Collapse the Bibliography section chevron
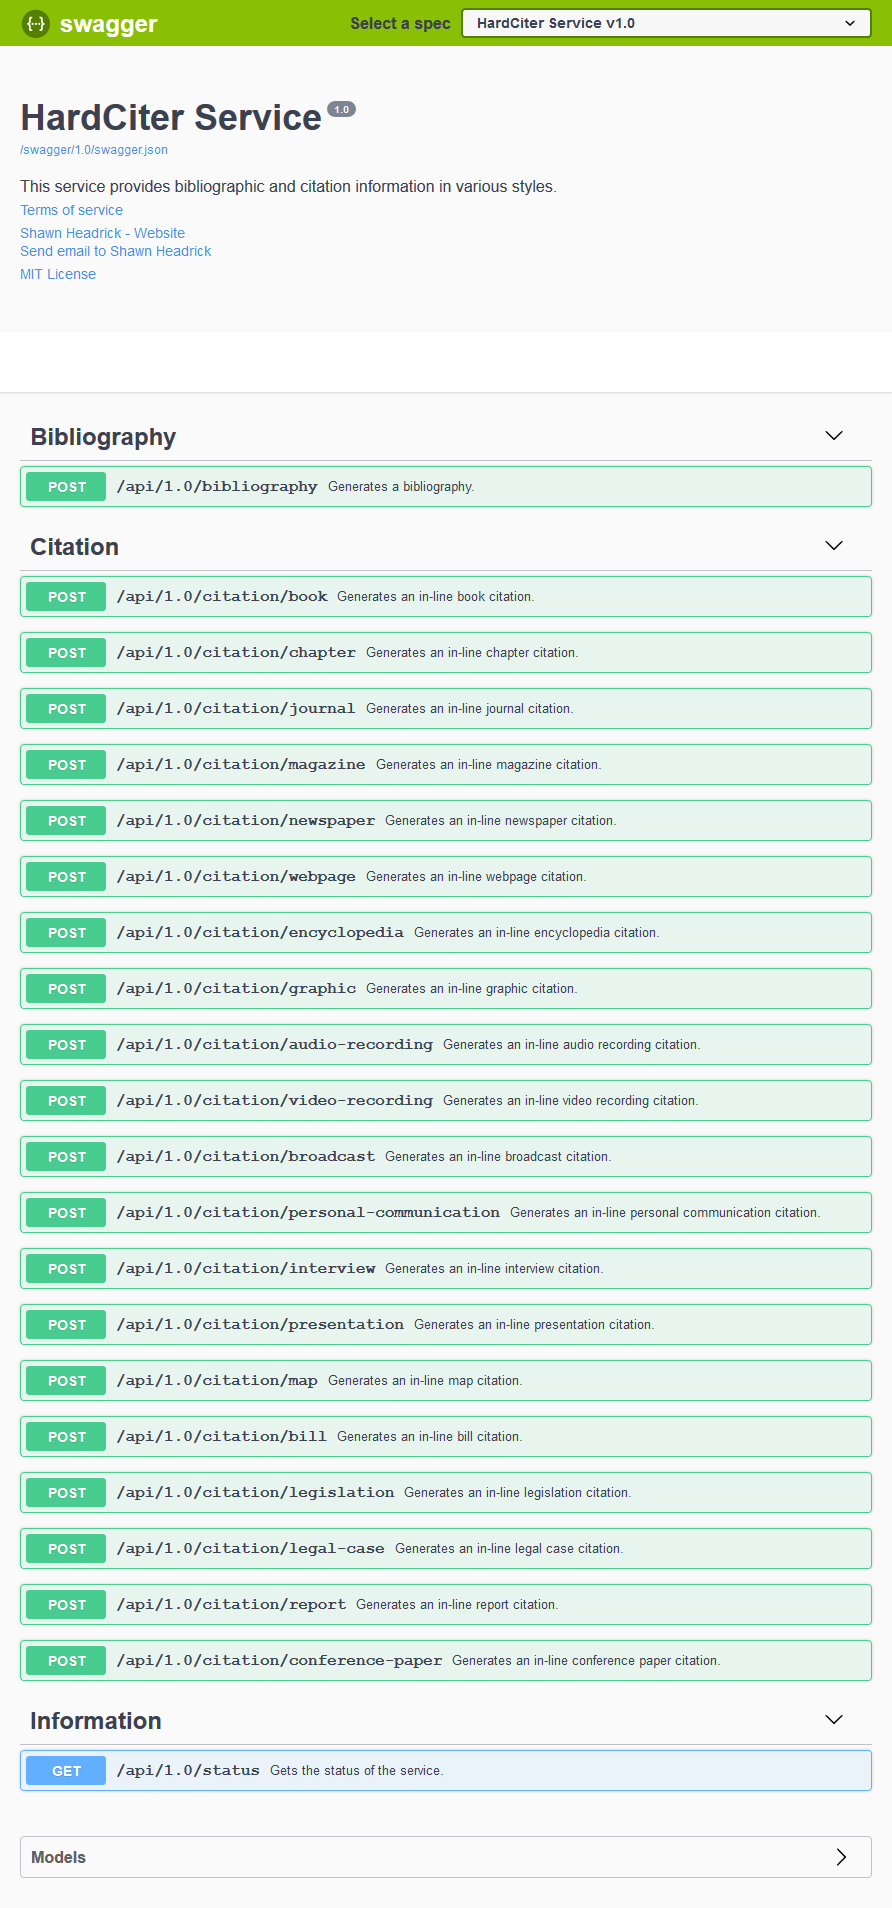 coord(834,436)
